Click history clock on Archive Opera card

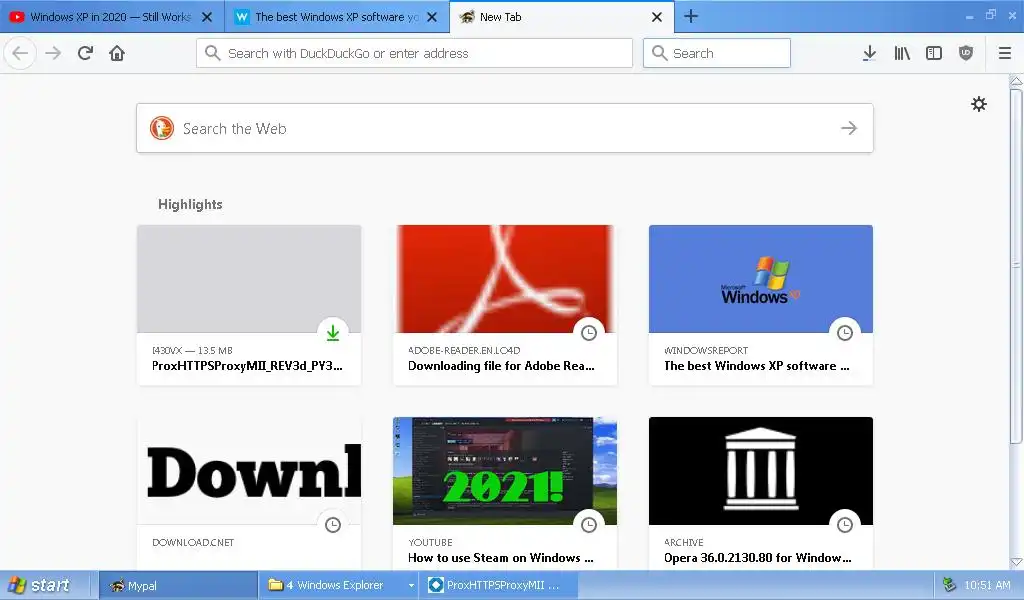tap(845, 524)
